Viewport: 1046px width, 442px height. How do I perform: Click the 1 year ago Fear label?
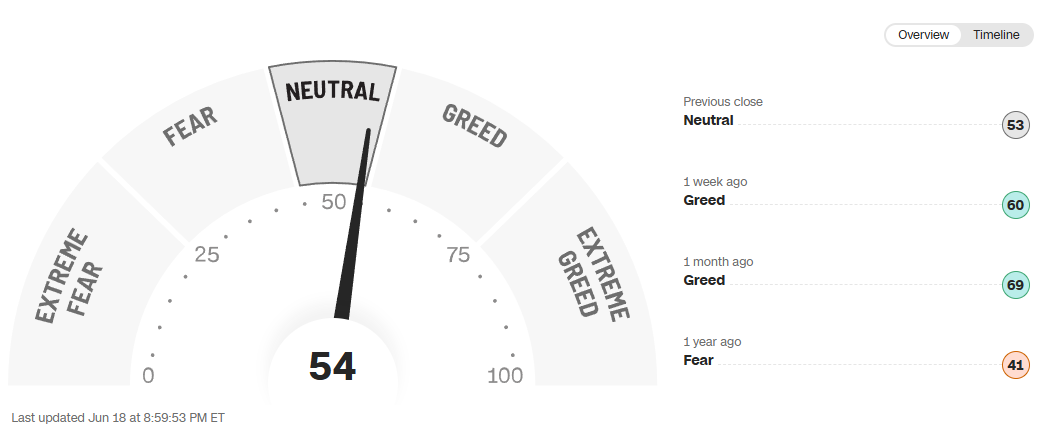[x=698, y=360]
